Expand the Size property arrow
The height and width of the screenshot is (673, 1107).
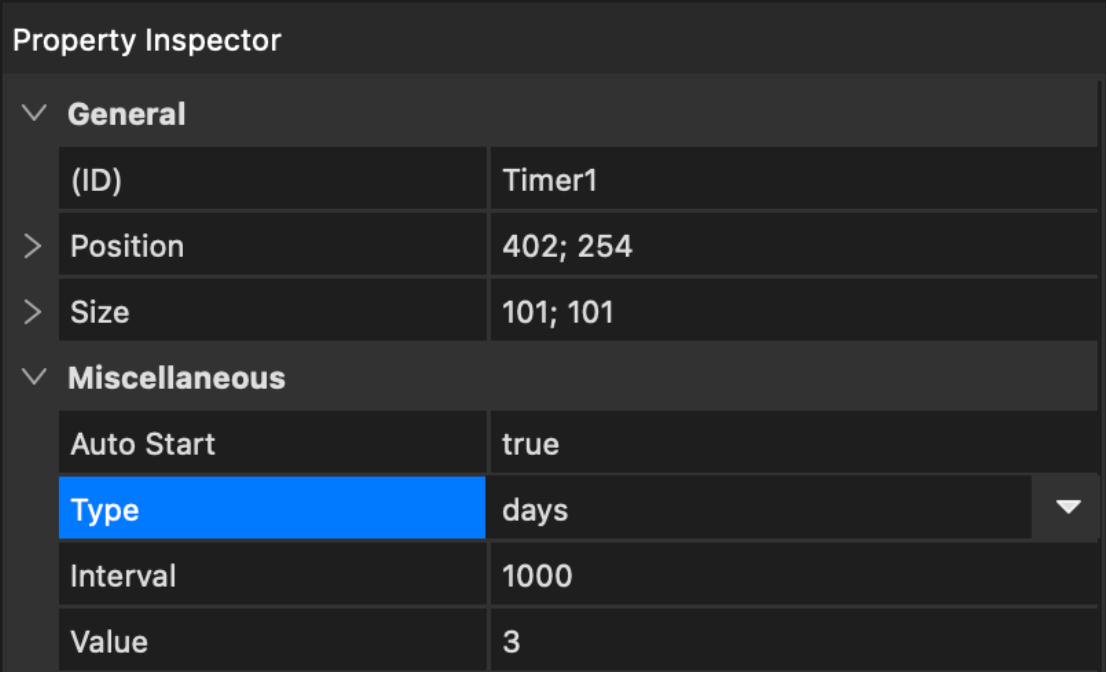coord(33,312)
